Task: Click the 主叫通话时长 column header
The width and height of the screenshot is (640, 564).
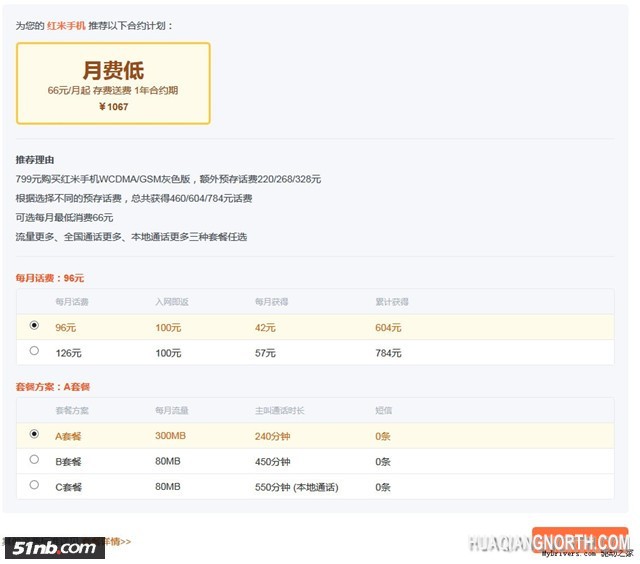Action: point(280,411)
